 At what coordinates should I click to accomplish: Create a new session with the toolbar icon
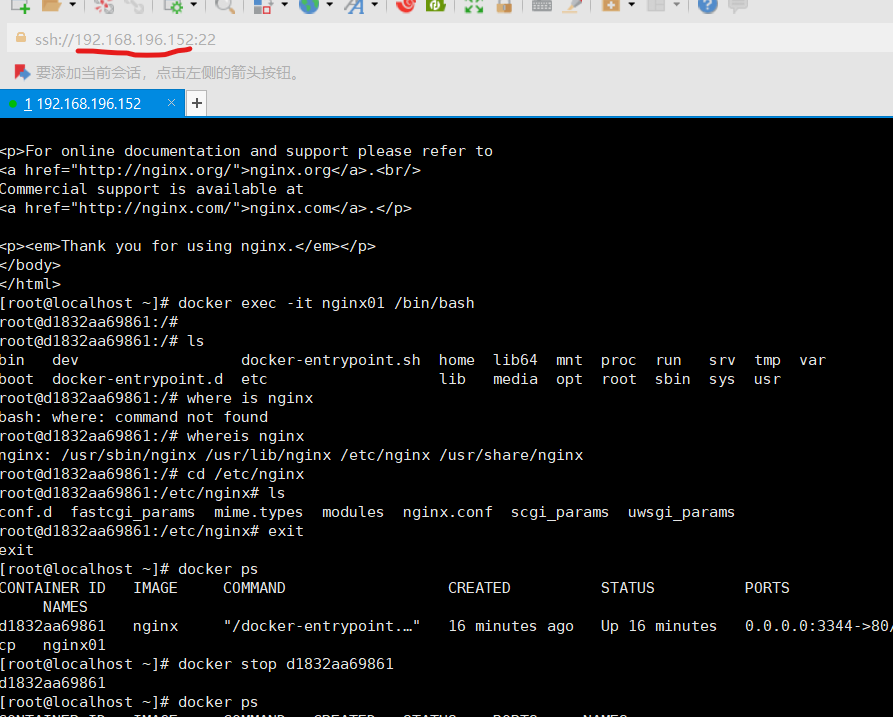(21, 6)
